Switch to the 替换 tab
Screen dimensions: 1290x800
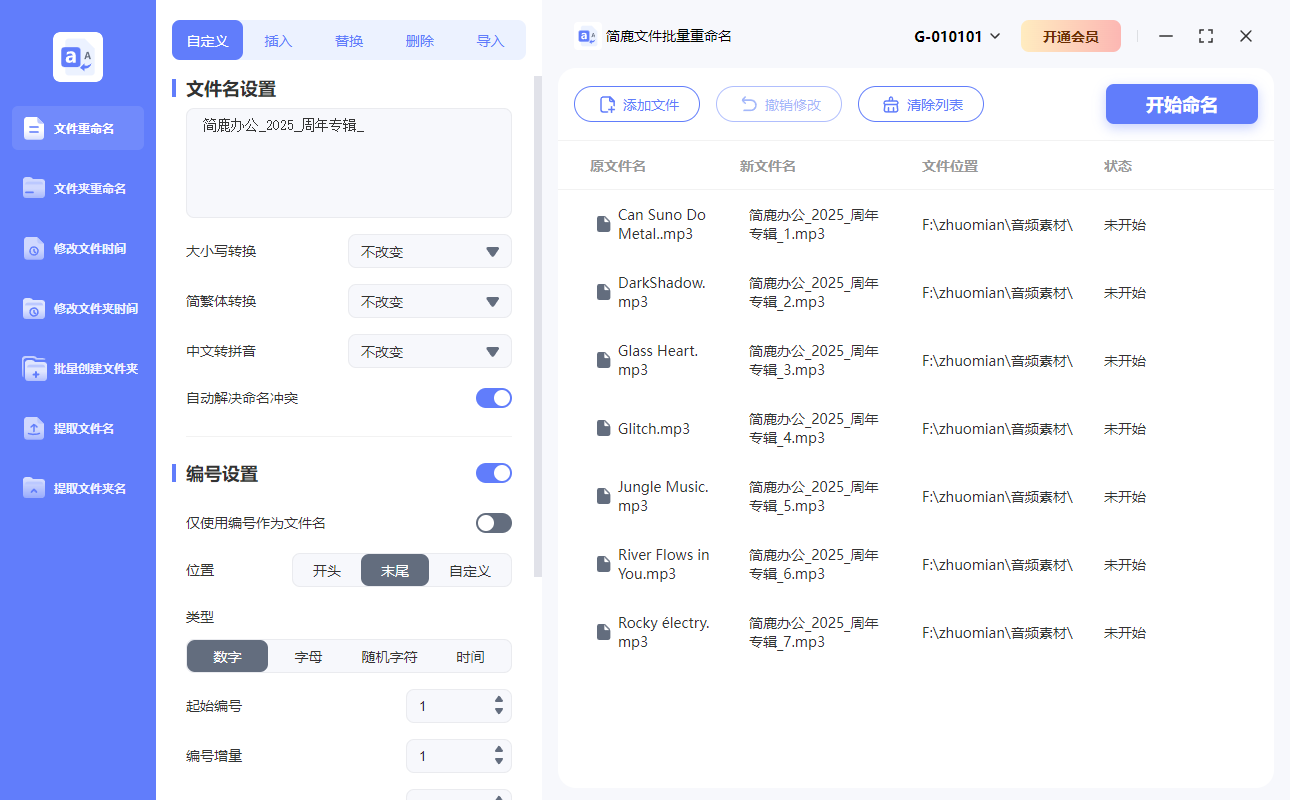click(x=349, y=40)
